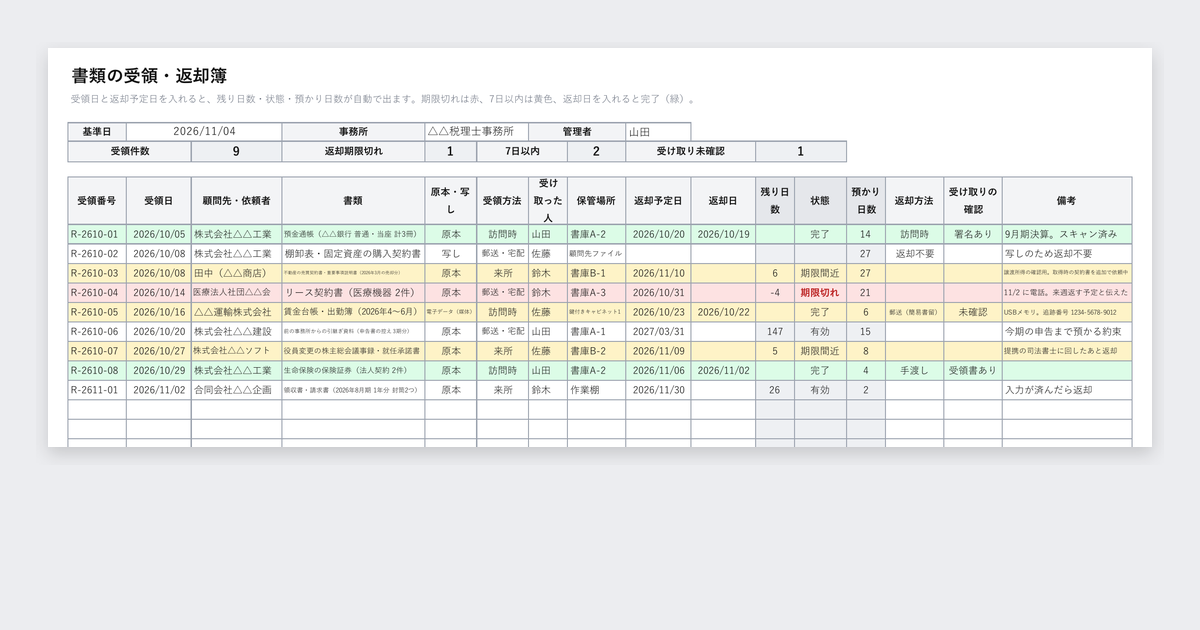Select the received date 2026/10/27
This screenshot has width=1200, height=630.
point(159,351)
